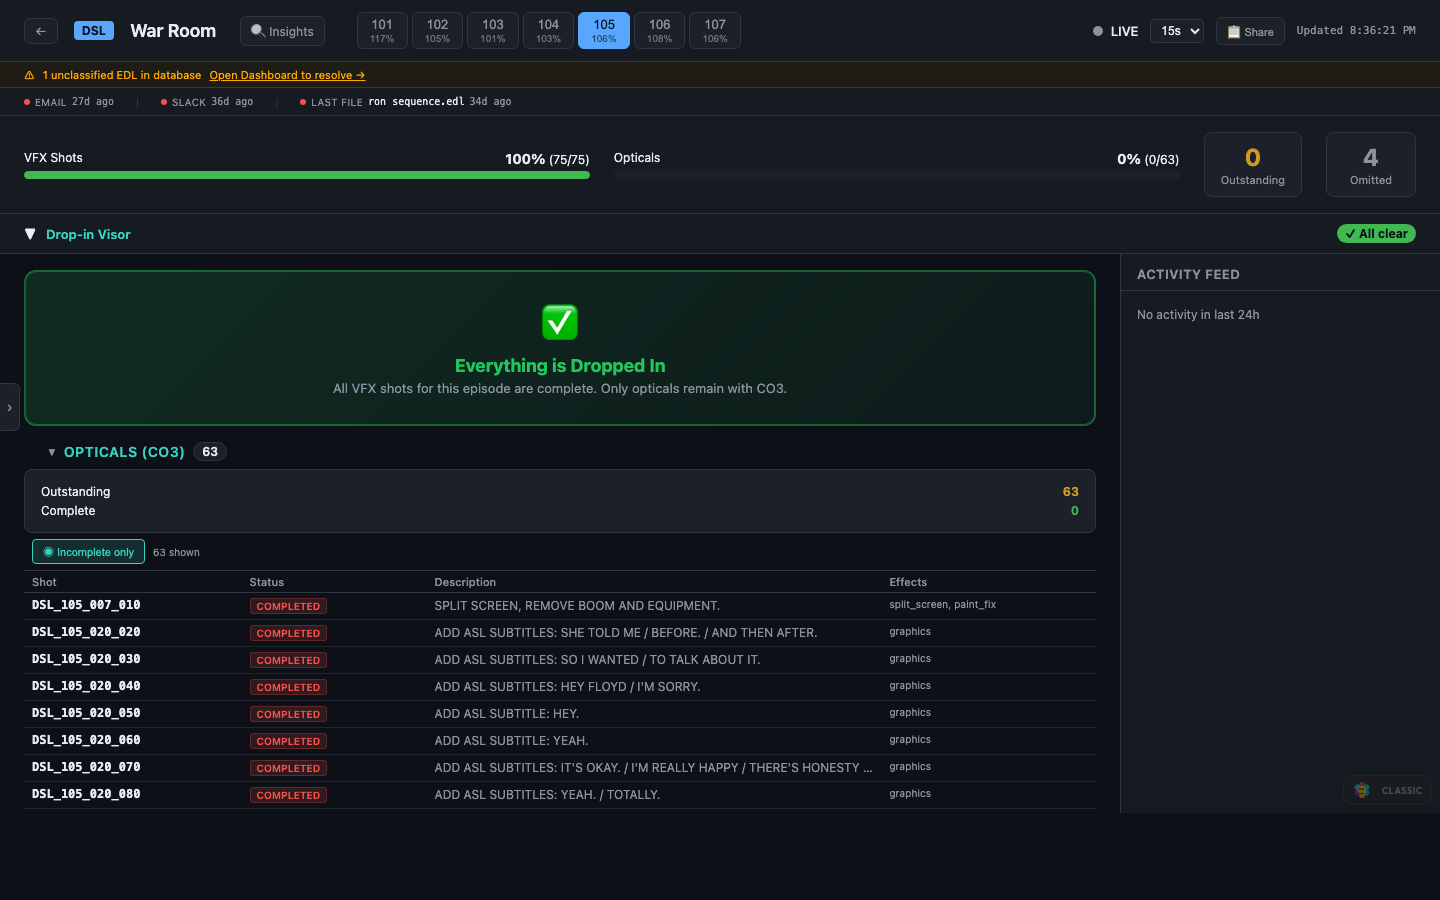
Task: Open Dashboard to resolve link
Action: click(x=287, y=75)
